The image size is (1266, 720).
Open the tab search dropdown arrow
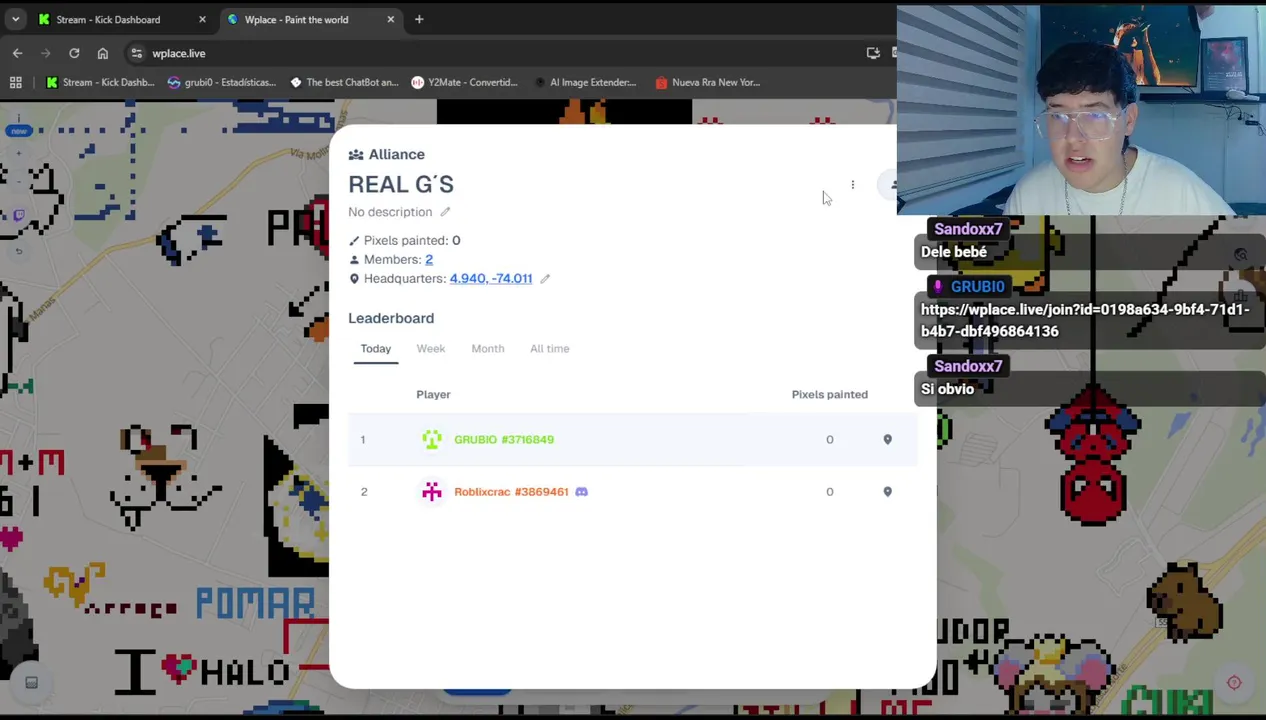click(15, 19)
